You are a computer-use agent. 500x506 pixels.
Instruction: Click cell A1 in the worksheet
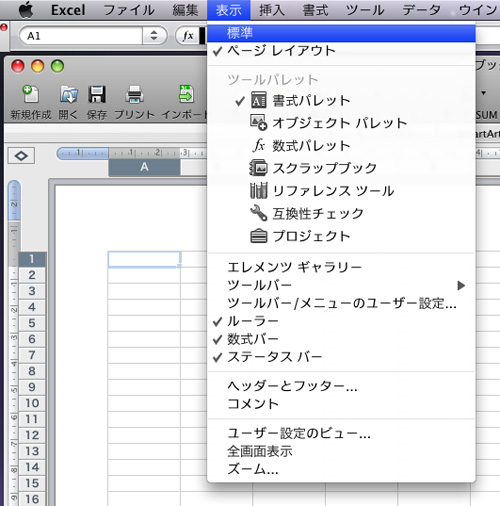144,259
